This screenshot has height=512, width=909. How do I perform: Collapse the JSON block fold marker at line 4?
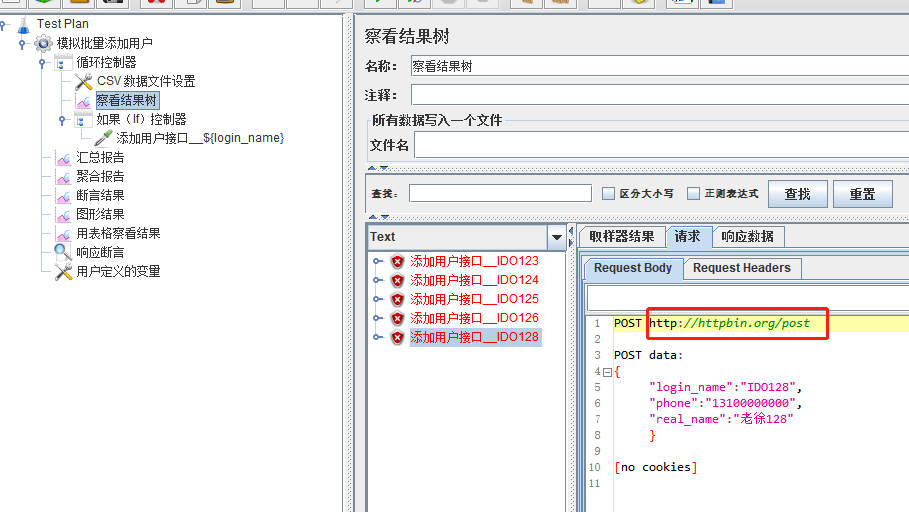click(x=607, y=372)
